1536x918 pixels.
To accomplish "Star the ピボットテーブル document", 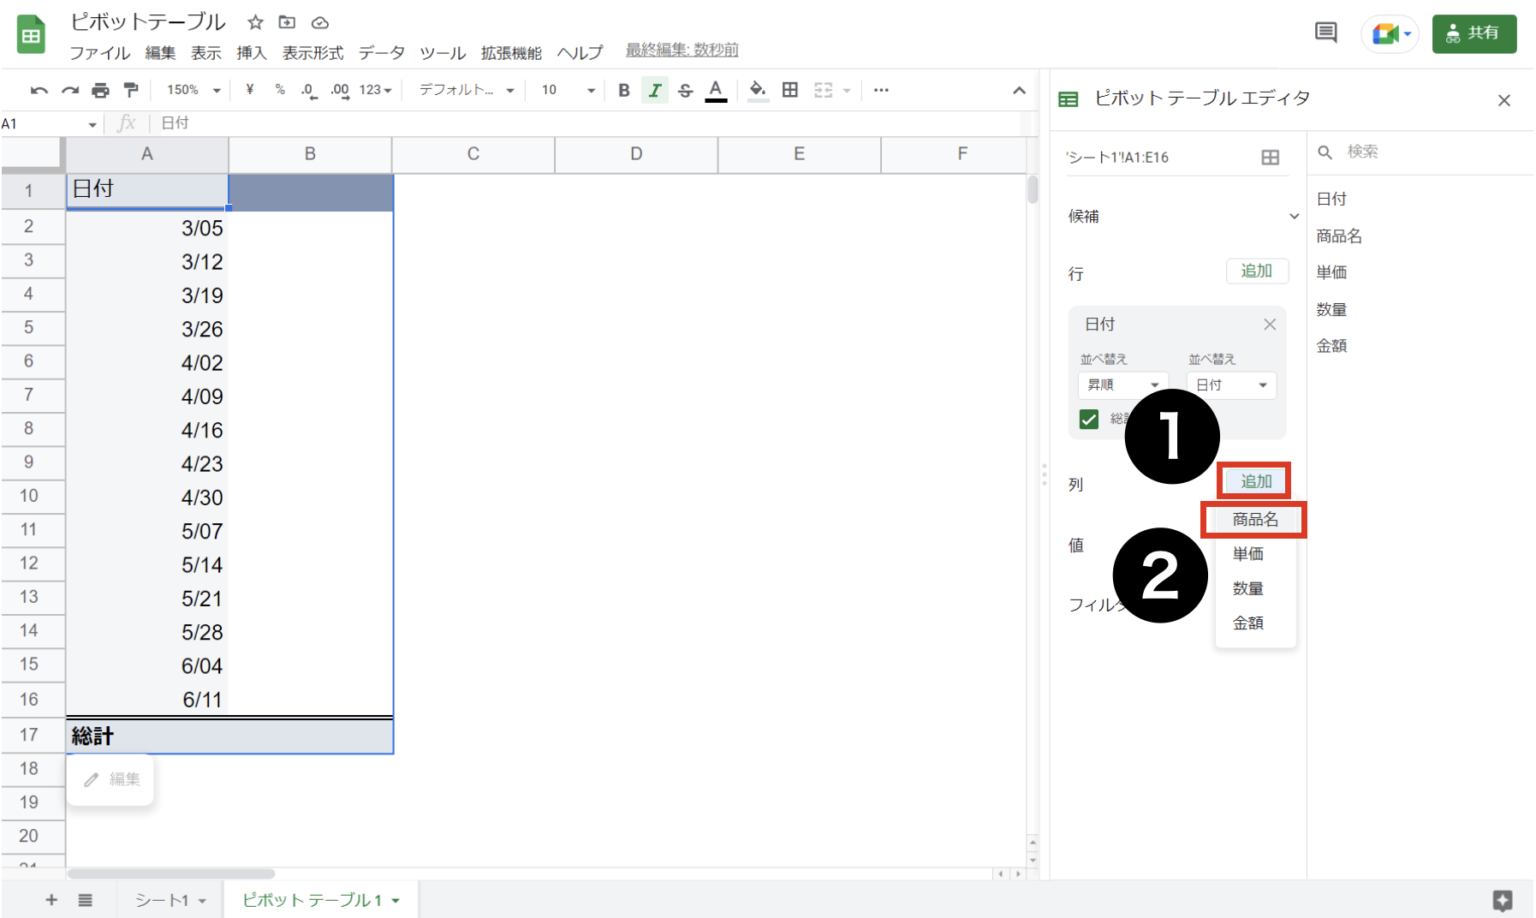I will pos(255,22).
